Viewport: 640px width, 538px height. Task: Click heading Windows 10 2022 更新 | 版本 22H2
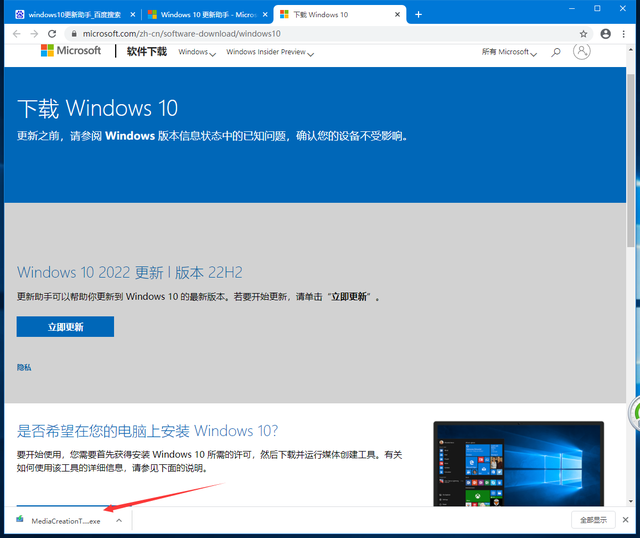[x=130, y=272]
